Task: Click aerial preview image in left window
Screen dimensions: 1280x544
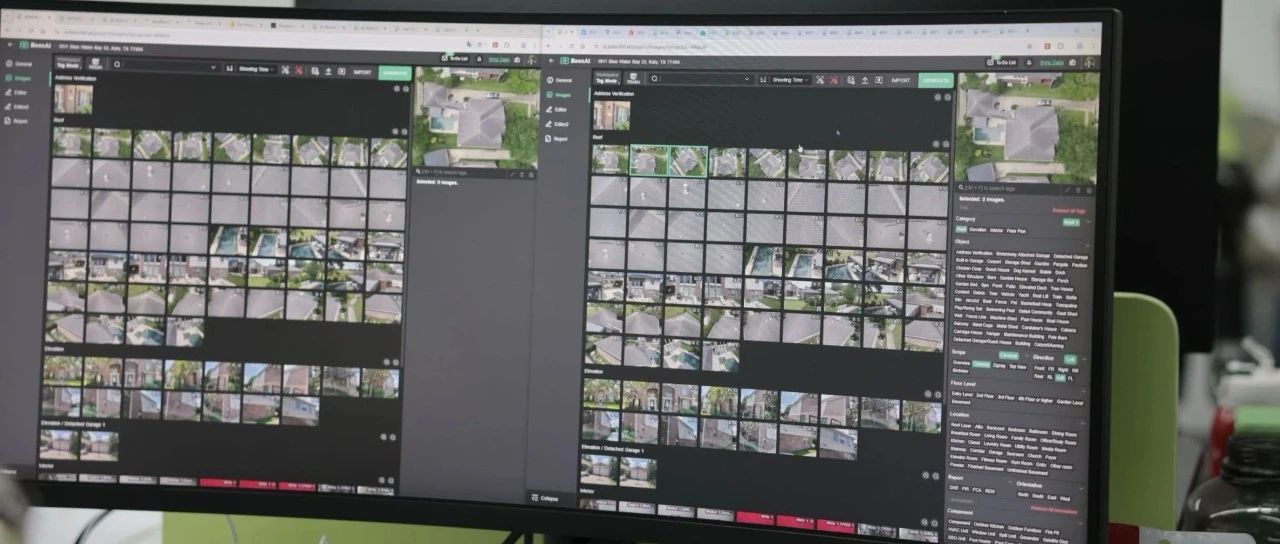Action: 476,117
